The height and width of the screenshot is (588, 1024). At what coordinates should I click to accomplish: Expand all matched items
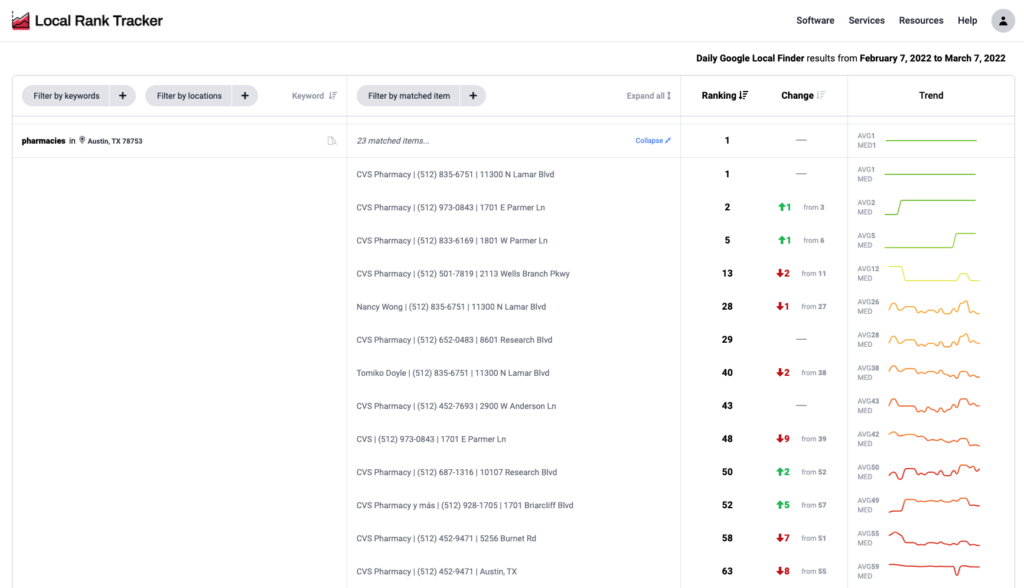[648, 96]
